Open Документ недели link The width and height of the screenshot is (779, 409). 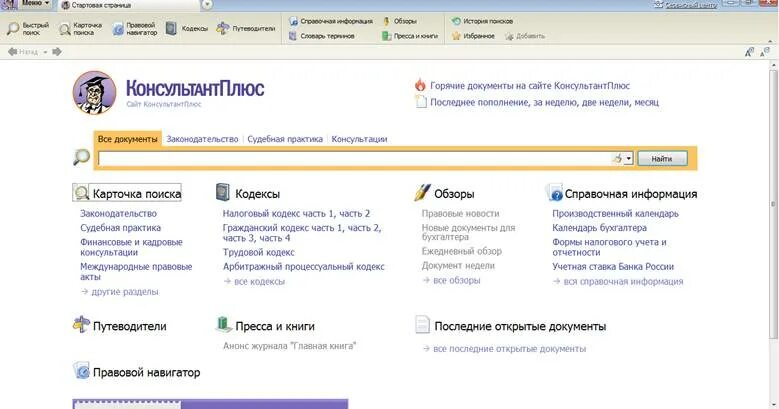[x=458, y=265]
